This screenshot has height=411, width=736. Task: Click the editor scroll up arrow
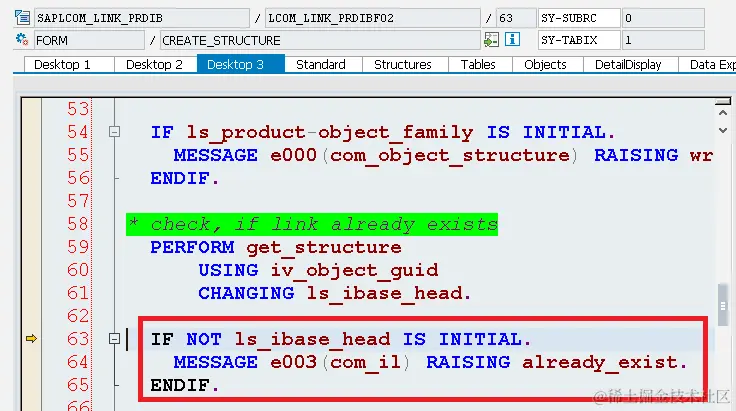[x=723, y=113]
